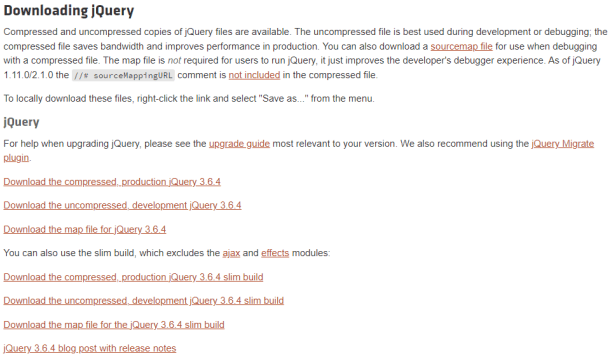The height and width of the screenshot is (361, 616).
Task: Download the compressed, production jQuery 3.6.4
Action: point(112,182)
